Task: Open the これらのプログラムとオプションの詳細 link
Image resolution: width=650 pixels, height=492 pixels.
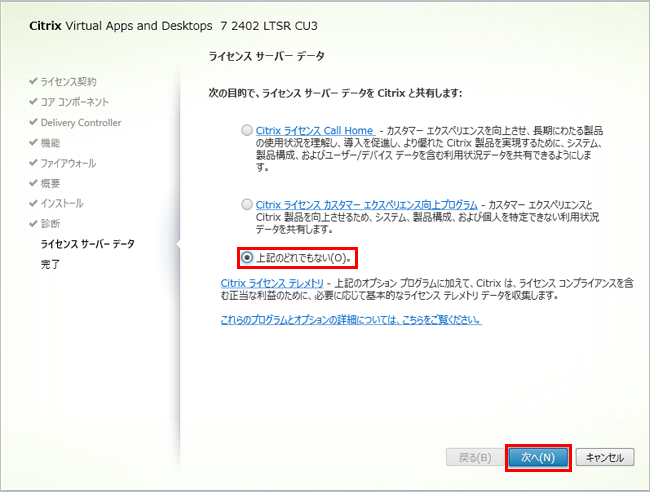Action: 350,321
